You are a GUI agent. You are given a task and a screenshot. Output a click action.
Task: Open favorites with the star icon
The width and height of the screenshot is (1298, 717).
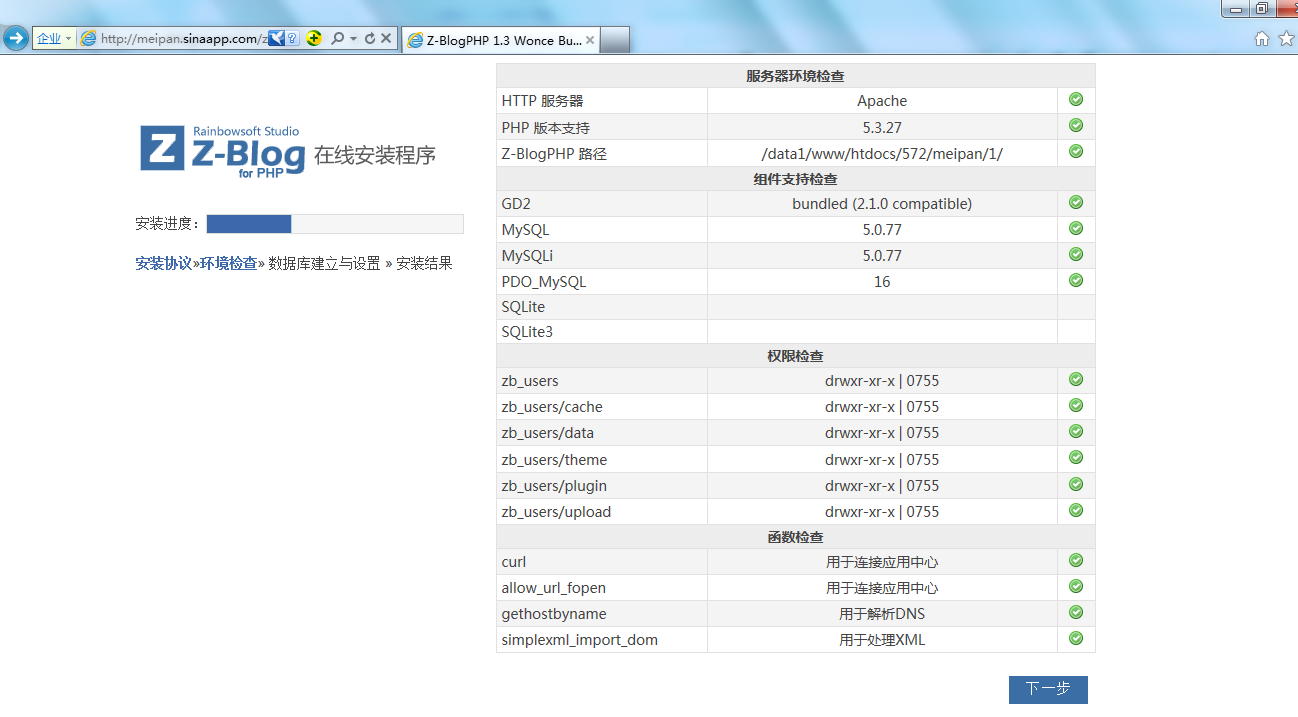click(x=1286, y=39)
